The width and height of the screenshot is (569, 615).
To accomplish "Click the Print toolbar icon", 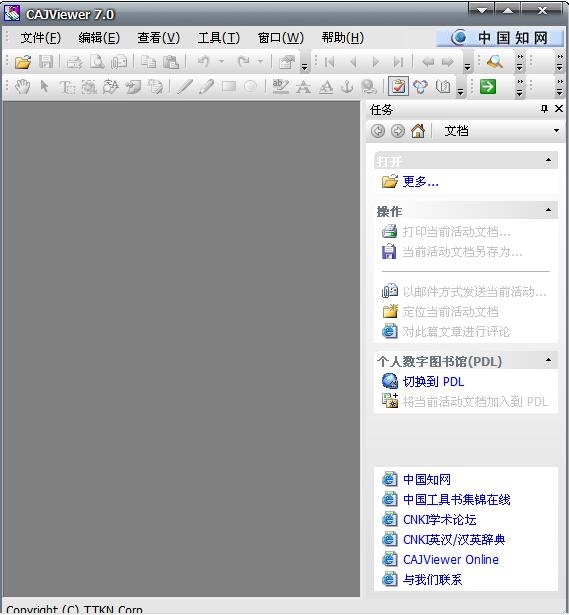I will pos(75,62).
